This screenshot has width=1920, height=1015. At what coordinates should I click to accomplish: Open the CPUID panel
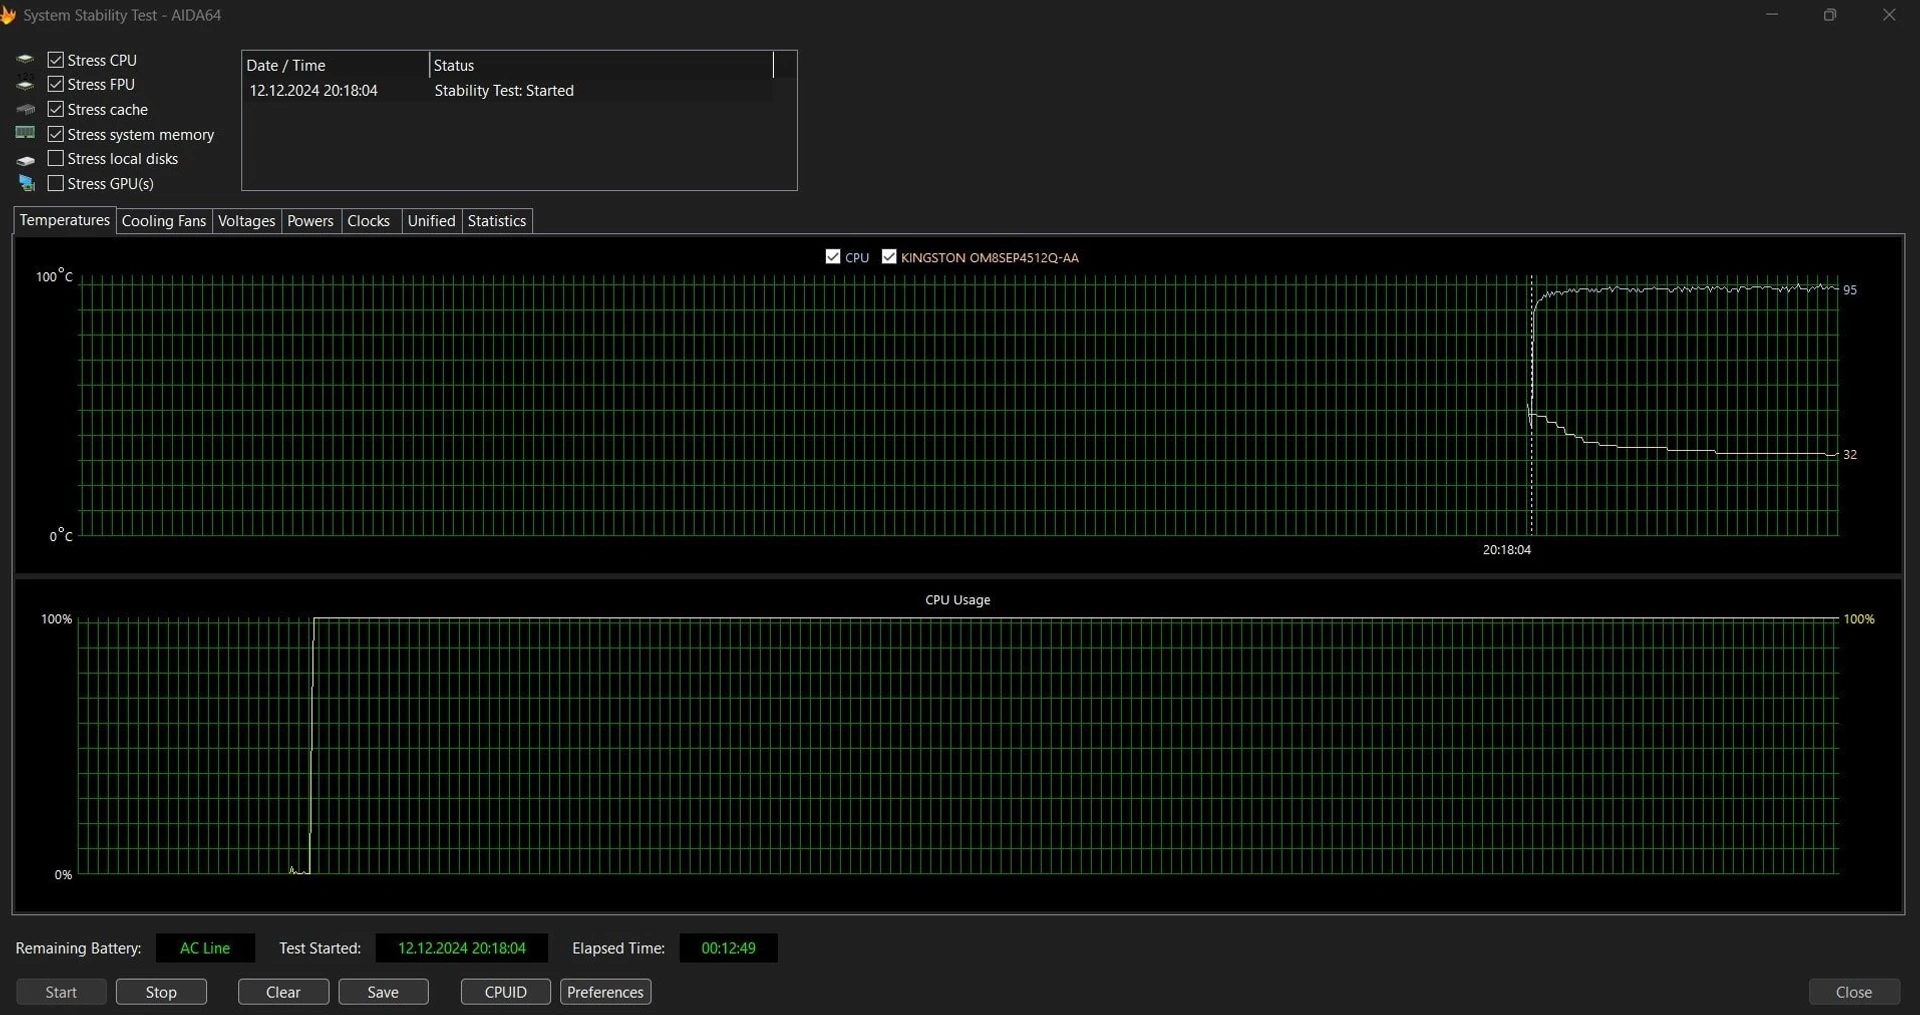505,992
